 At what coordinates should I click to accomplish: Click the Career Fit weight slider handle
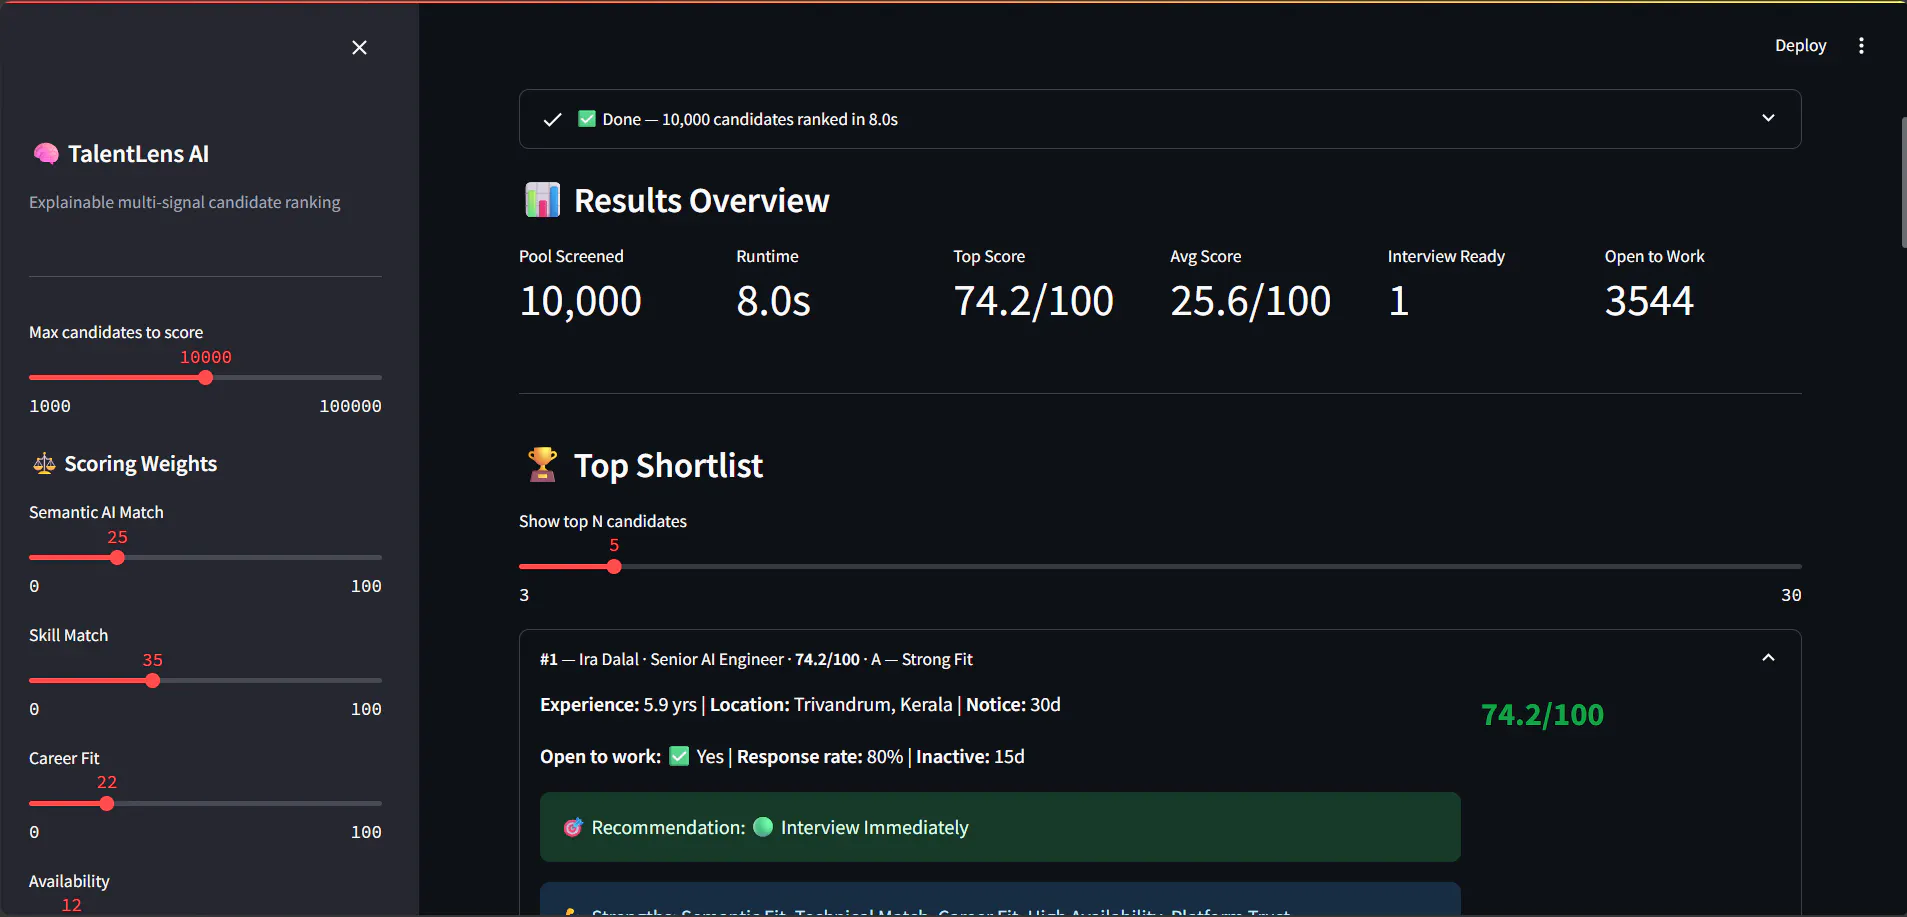click(x=107, y=804)
